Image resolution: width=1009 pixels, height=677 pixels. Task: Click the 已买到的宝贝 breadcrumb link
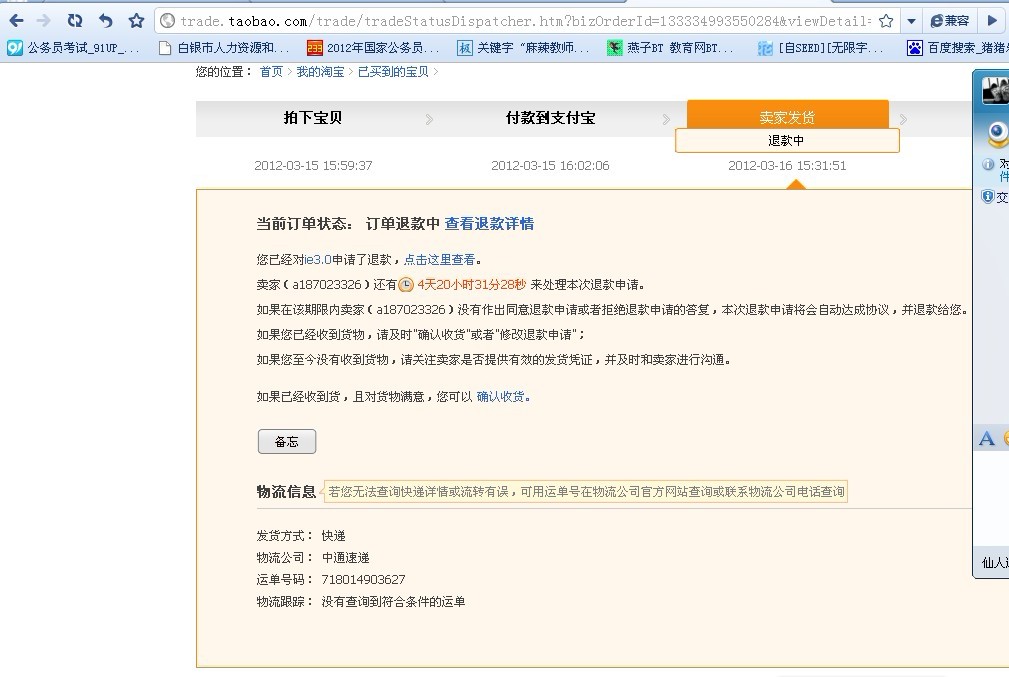tap(393, 71)
